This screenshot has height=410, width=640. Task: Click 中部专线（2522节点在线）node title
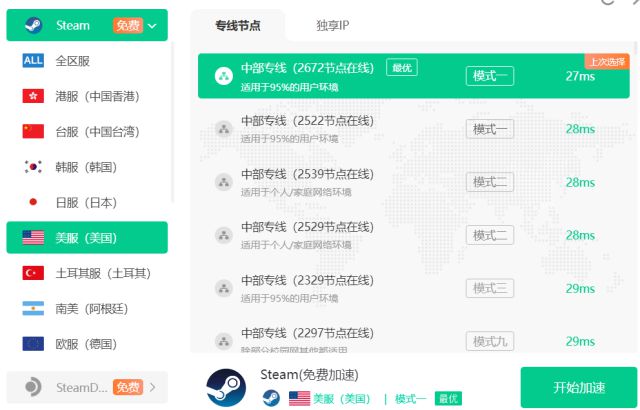tap(307, 121)
